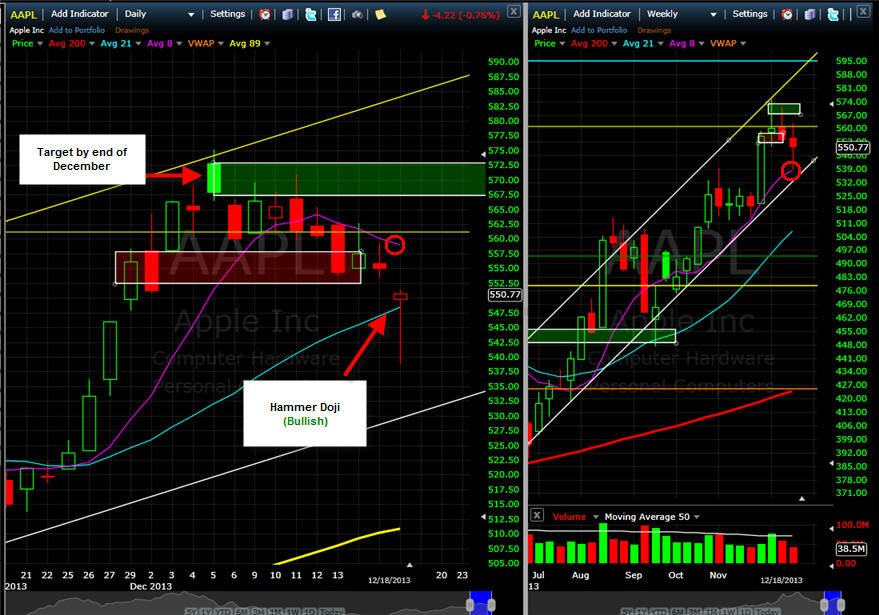
Task: Expand Avg 8 options in Weekly chart
Action: (701, 44)
